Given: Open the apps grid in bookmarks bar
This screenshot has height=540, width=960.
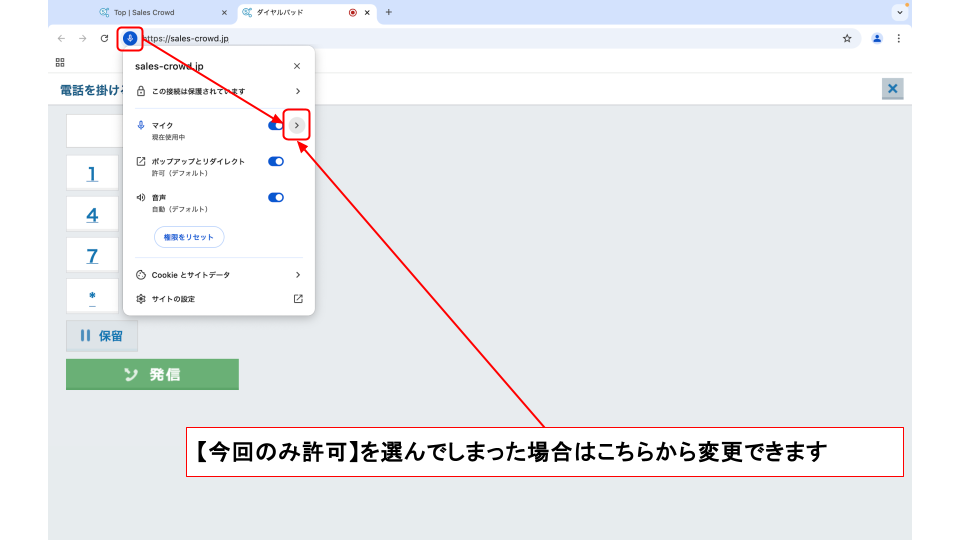Looking at the screenshot, I should pos(60,62).
